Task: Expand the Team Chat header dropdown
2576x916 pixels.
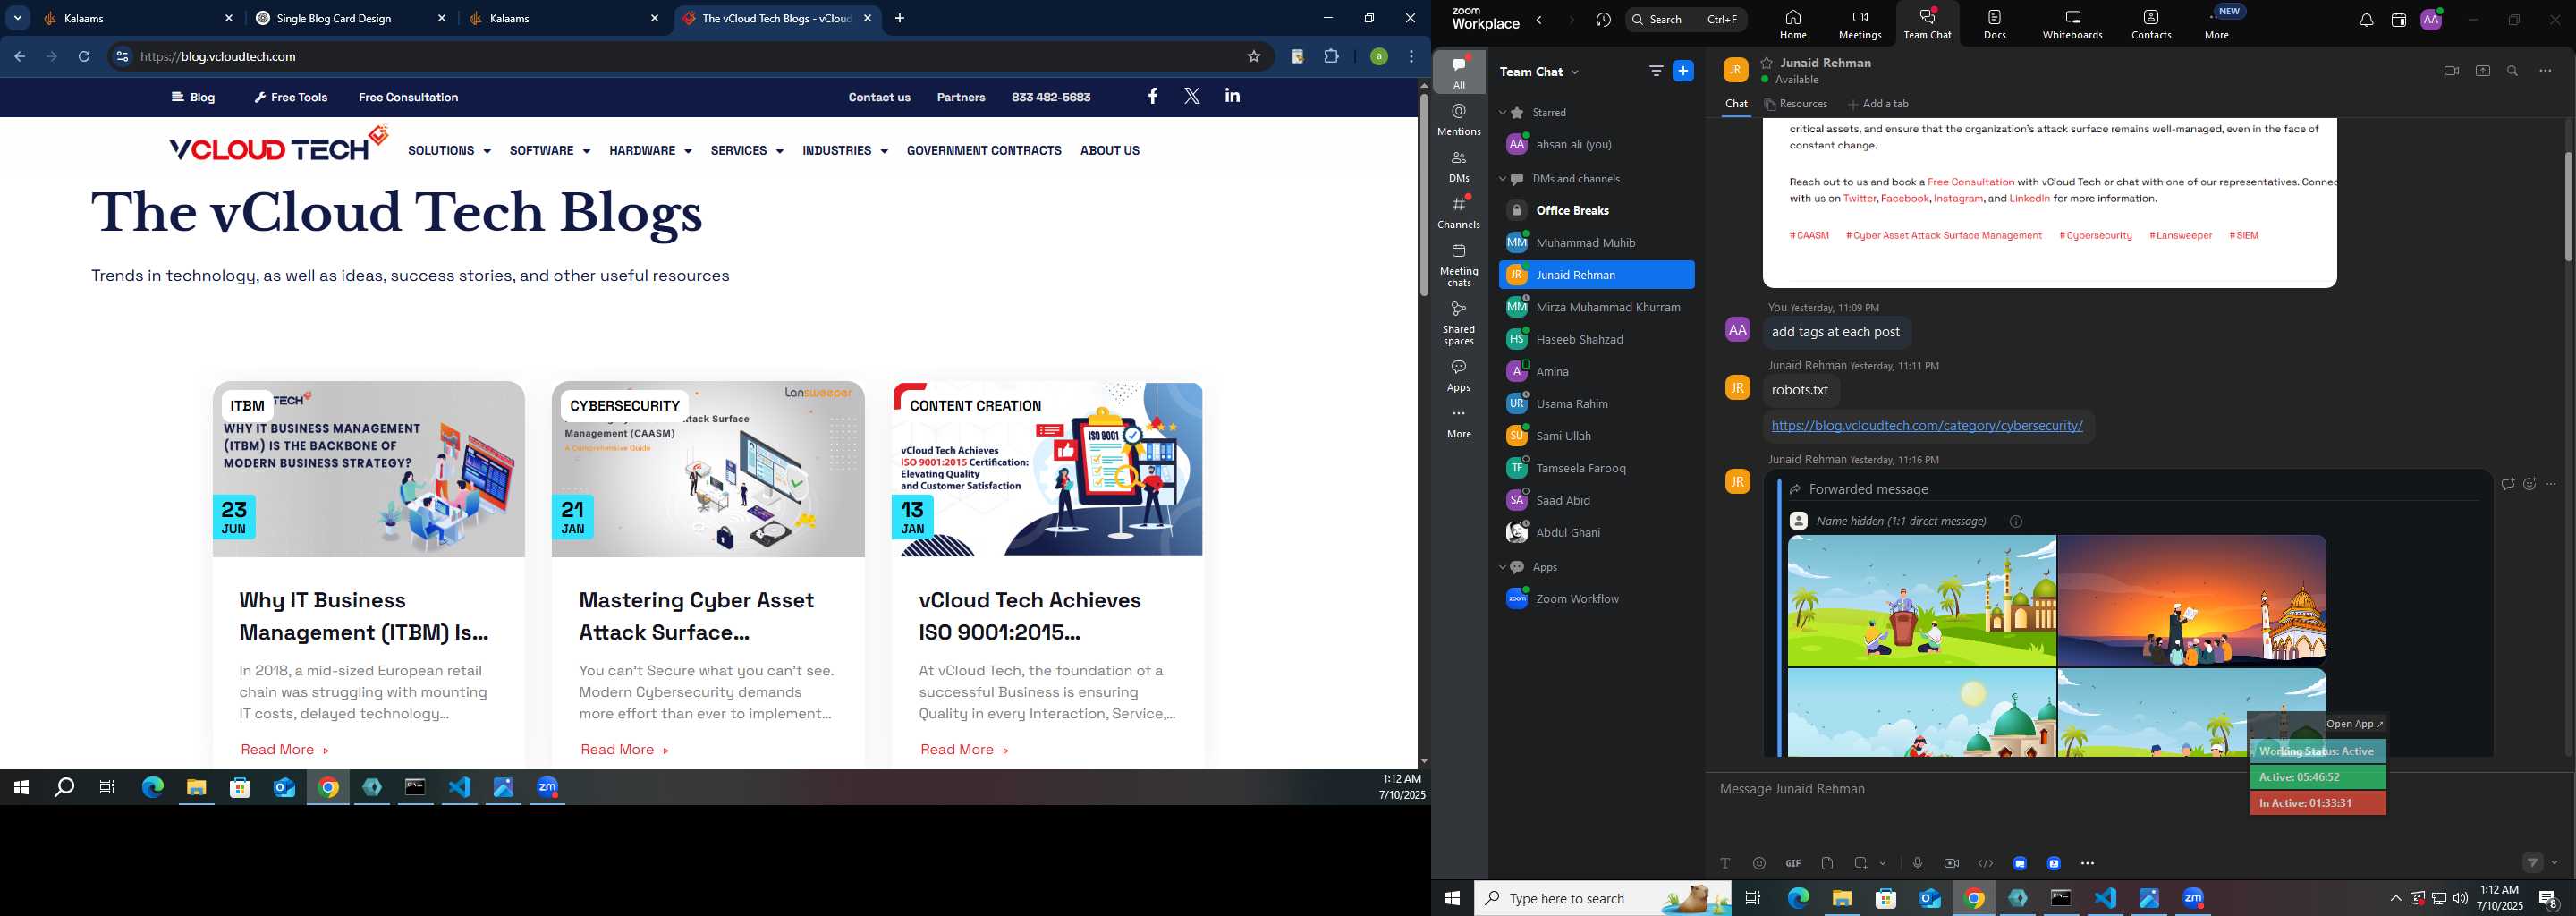Action: [x=1575, y=72]
